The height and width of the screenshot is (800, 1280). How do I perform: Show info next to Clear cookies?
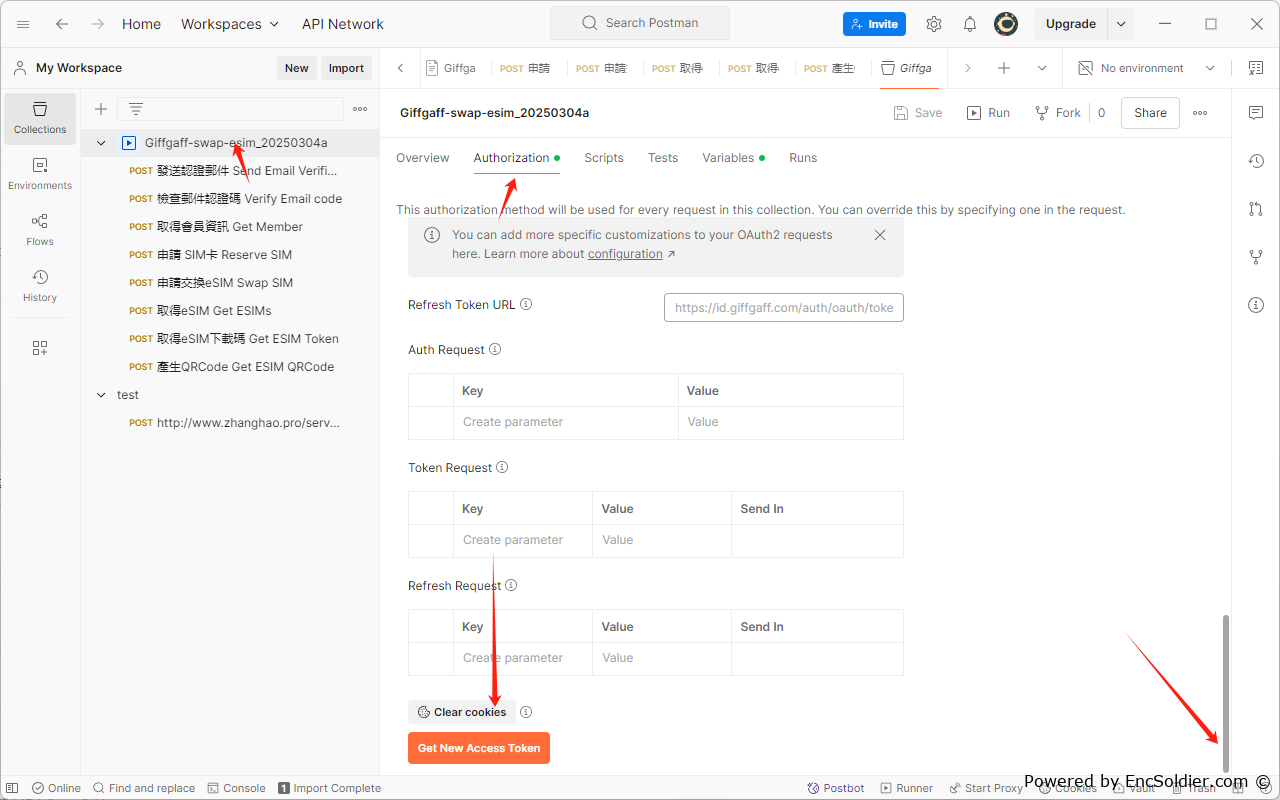click(526, 712)
